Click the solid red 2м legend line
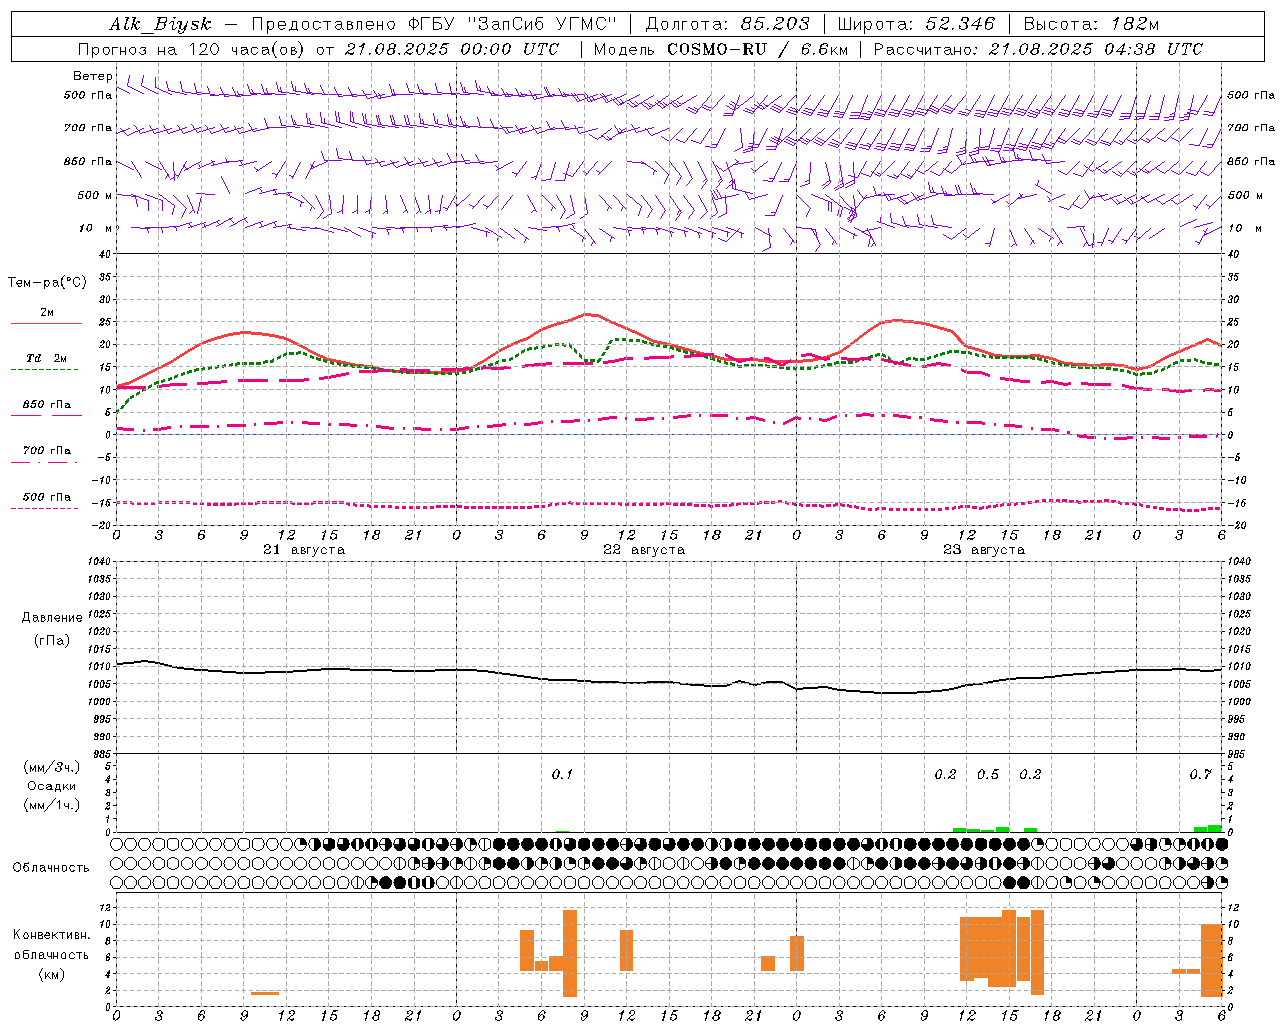This screenshot has height=1024, width=1280. [46, 323]
